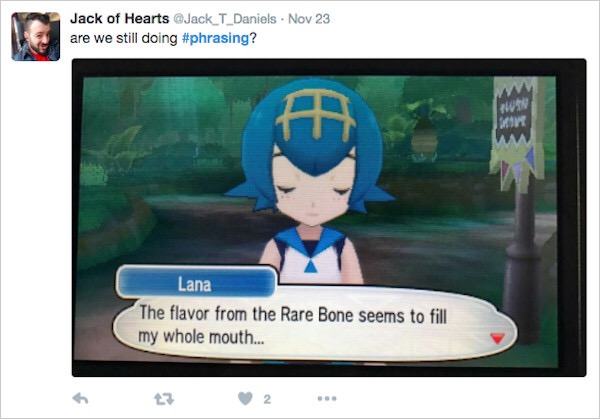View the like count number 2

pos(267,399)
